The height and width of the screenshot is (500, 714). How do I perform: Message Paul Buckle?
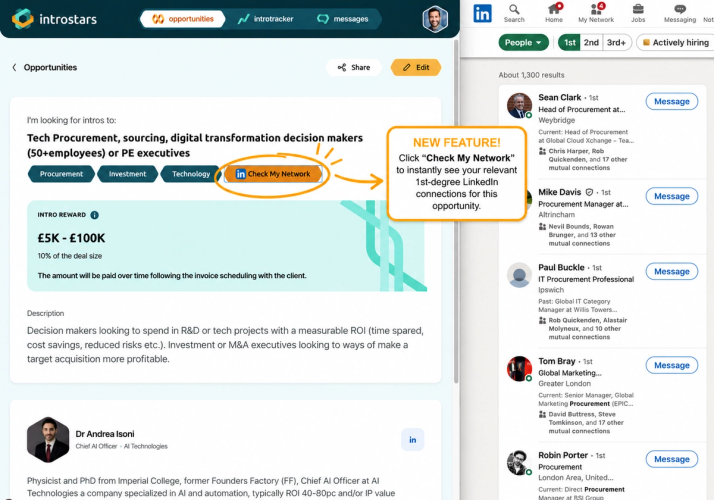[672, 271]
